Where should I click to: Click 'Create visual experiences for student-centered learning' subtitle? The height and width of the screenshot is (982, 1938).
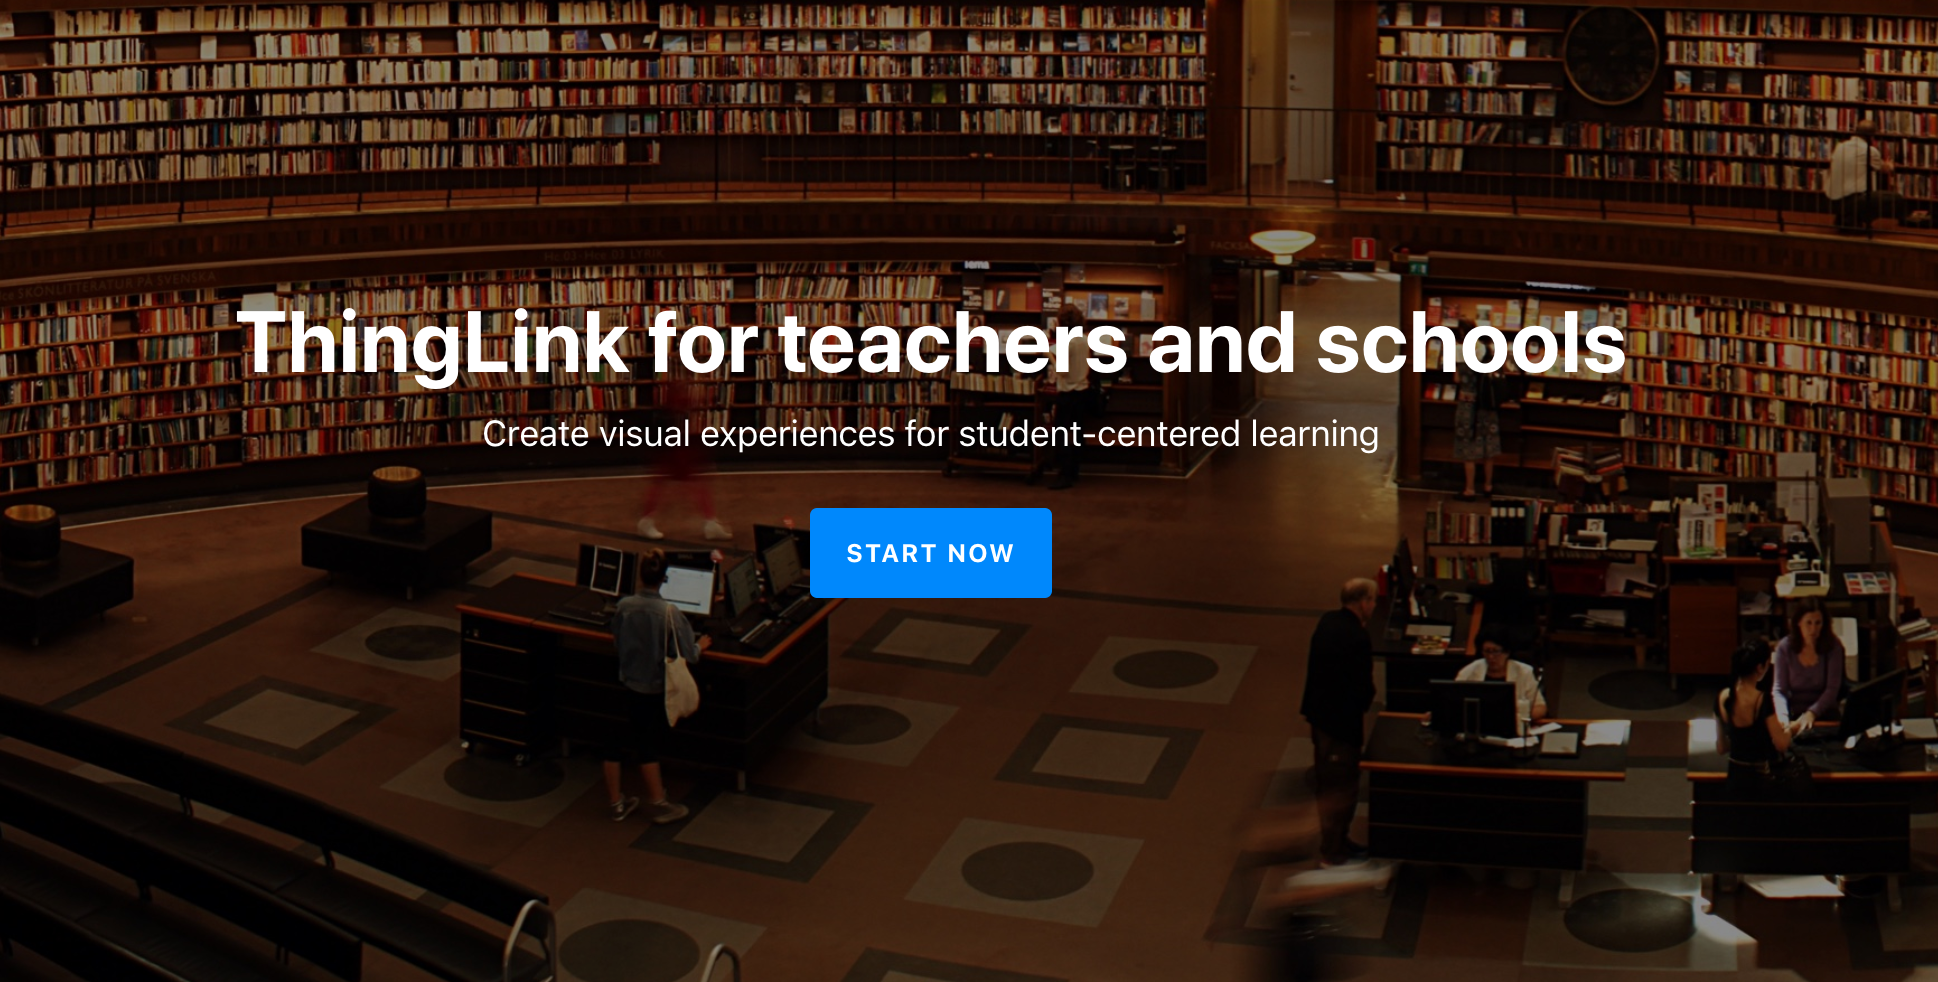coord(930,434)
